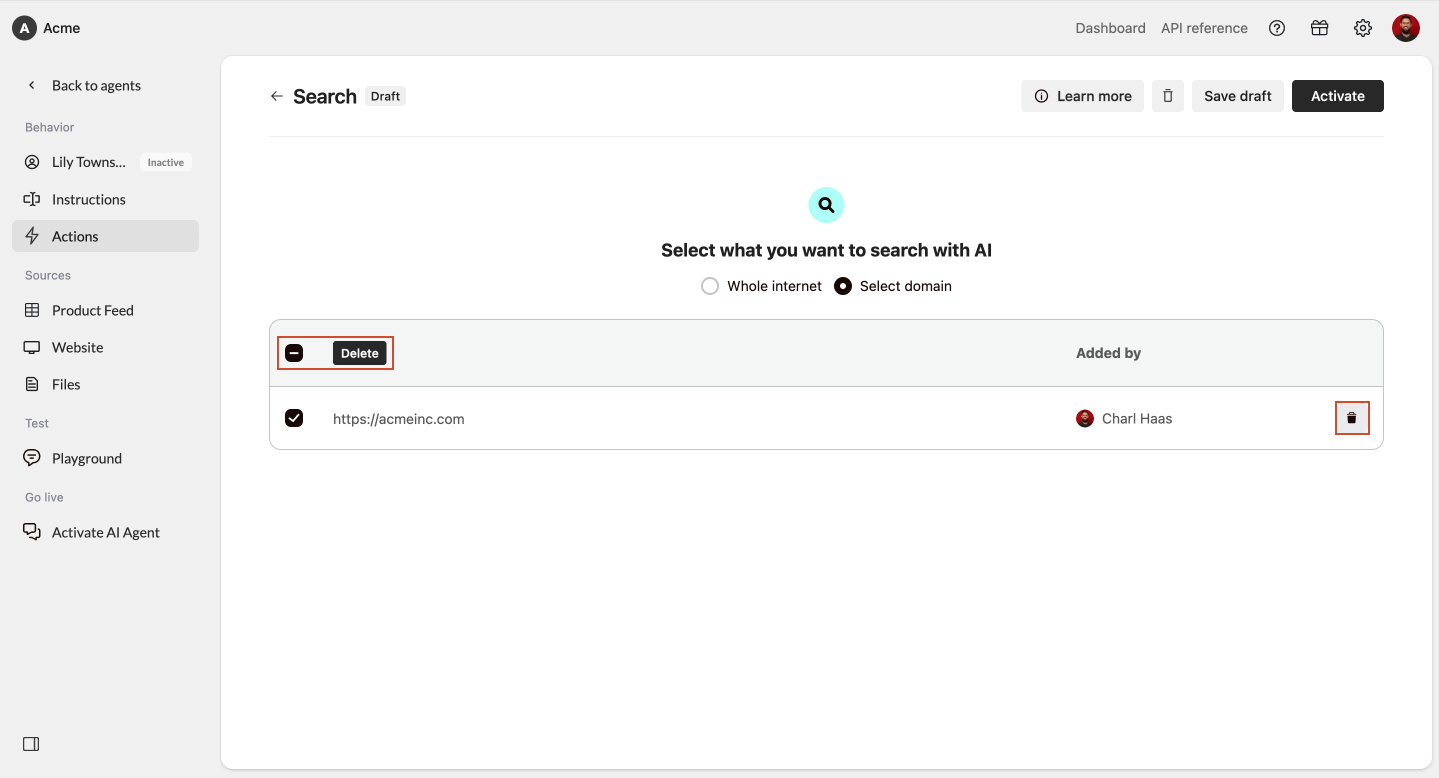Uncheck the https://acmeinc.com row checkbox
Image resolution: width=1439 pixels, height=778 pixels.
294,418
